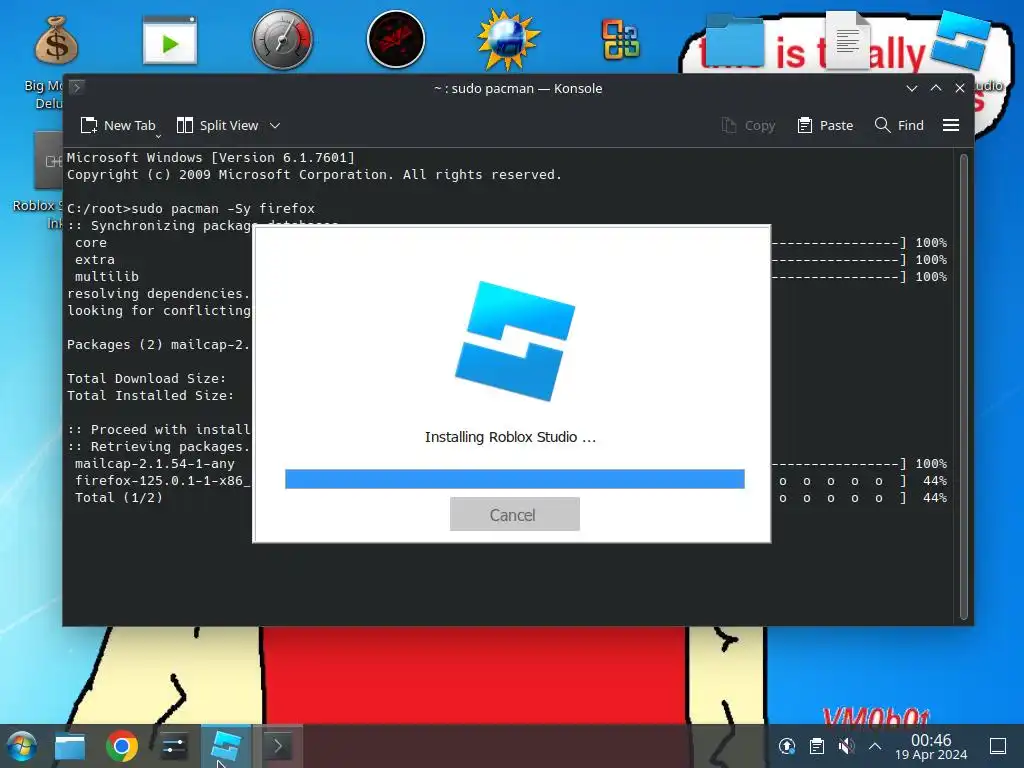The height and width of the screenshot is (768, 1024).
Task: Open the green play button desktop icon
Action: click(170, 40)
